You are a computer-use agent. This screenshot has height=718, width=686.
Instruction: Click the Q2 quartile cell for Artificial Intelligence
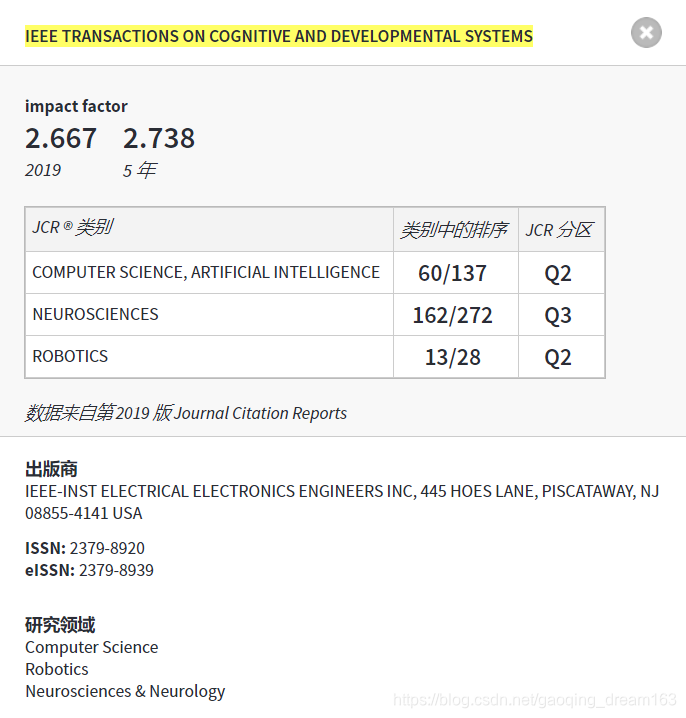561,273
